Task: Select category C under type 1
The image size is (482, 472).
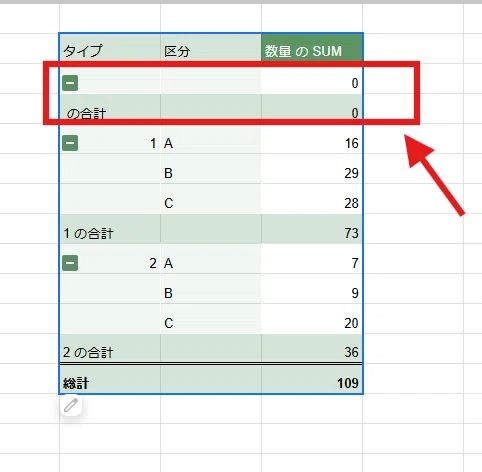Action: [x=211, y=199]
